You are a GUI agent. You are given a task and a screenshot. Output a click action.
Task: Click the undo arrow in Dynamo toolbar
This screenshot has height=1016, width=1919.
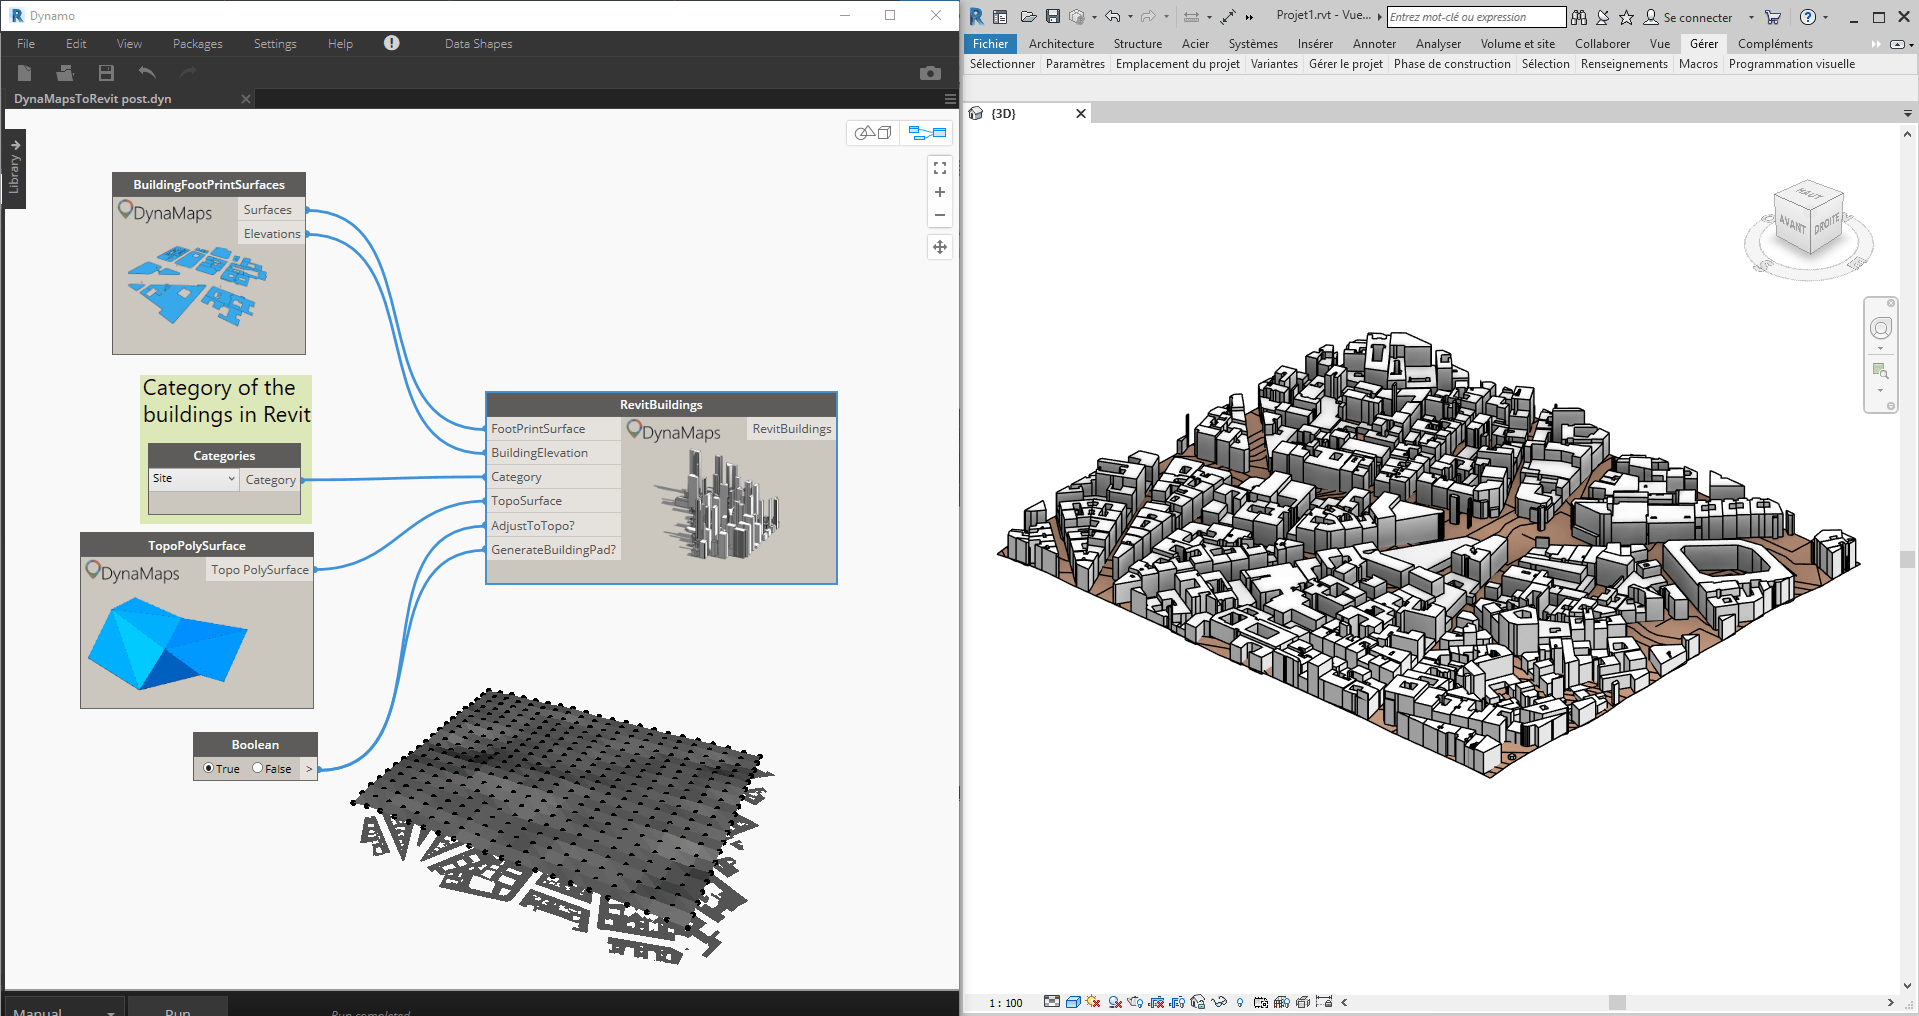click(147, 73)
